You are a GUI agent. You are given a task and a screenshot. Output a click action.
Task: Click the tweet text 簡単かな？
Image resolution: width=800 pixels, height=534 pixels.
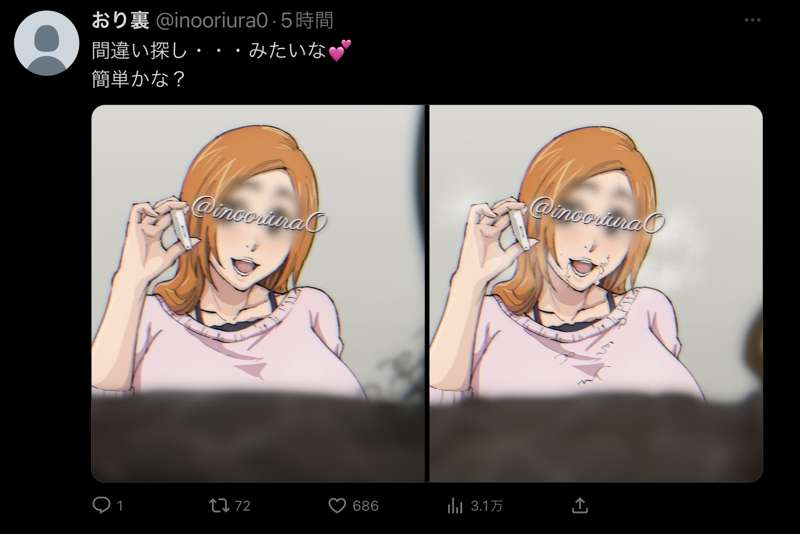138,79
